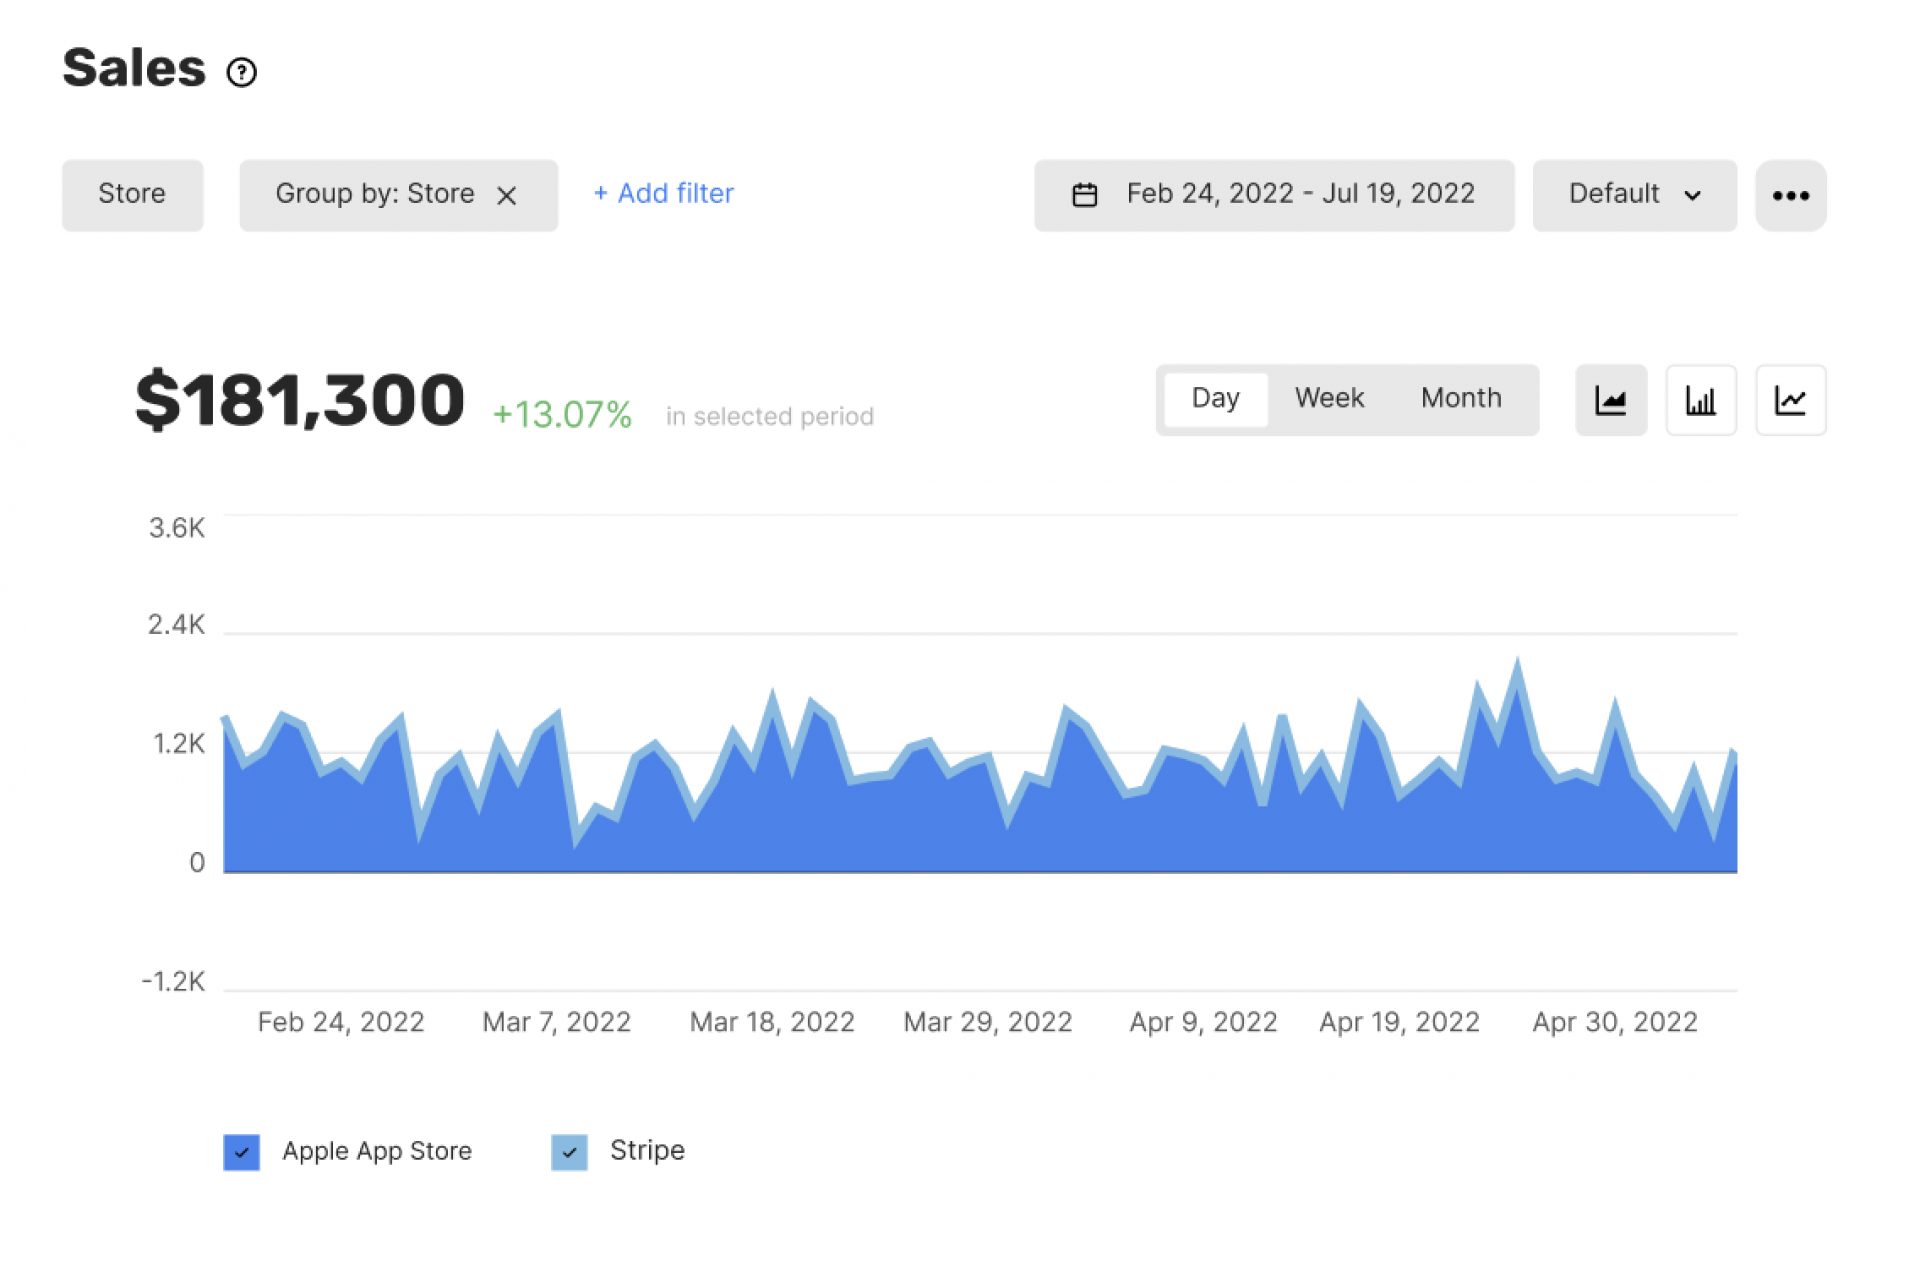Open the Store filter dropdown
The width and height of the screenshot is (1920, 1278).
click(132, 194)
